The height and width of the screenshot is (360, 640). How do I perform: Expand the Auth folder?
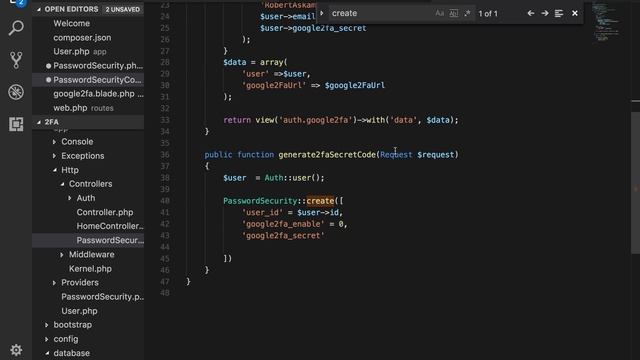click(x=70, y=198)
